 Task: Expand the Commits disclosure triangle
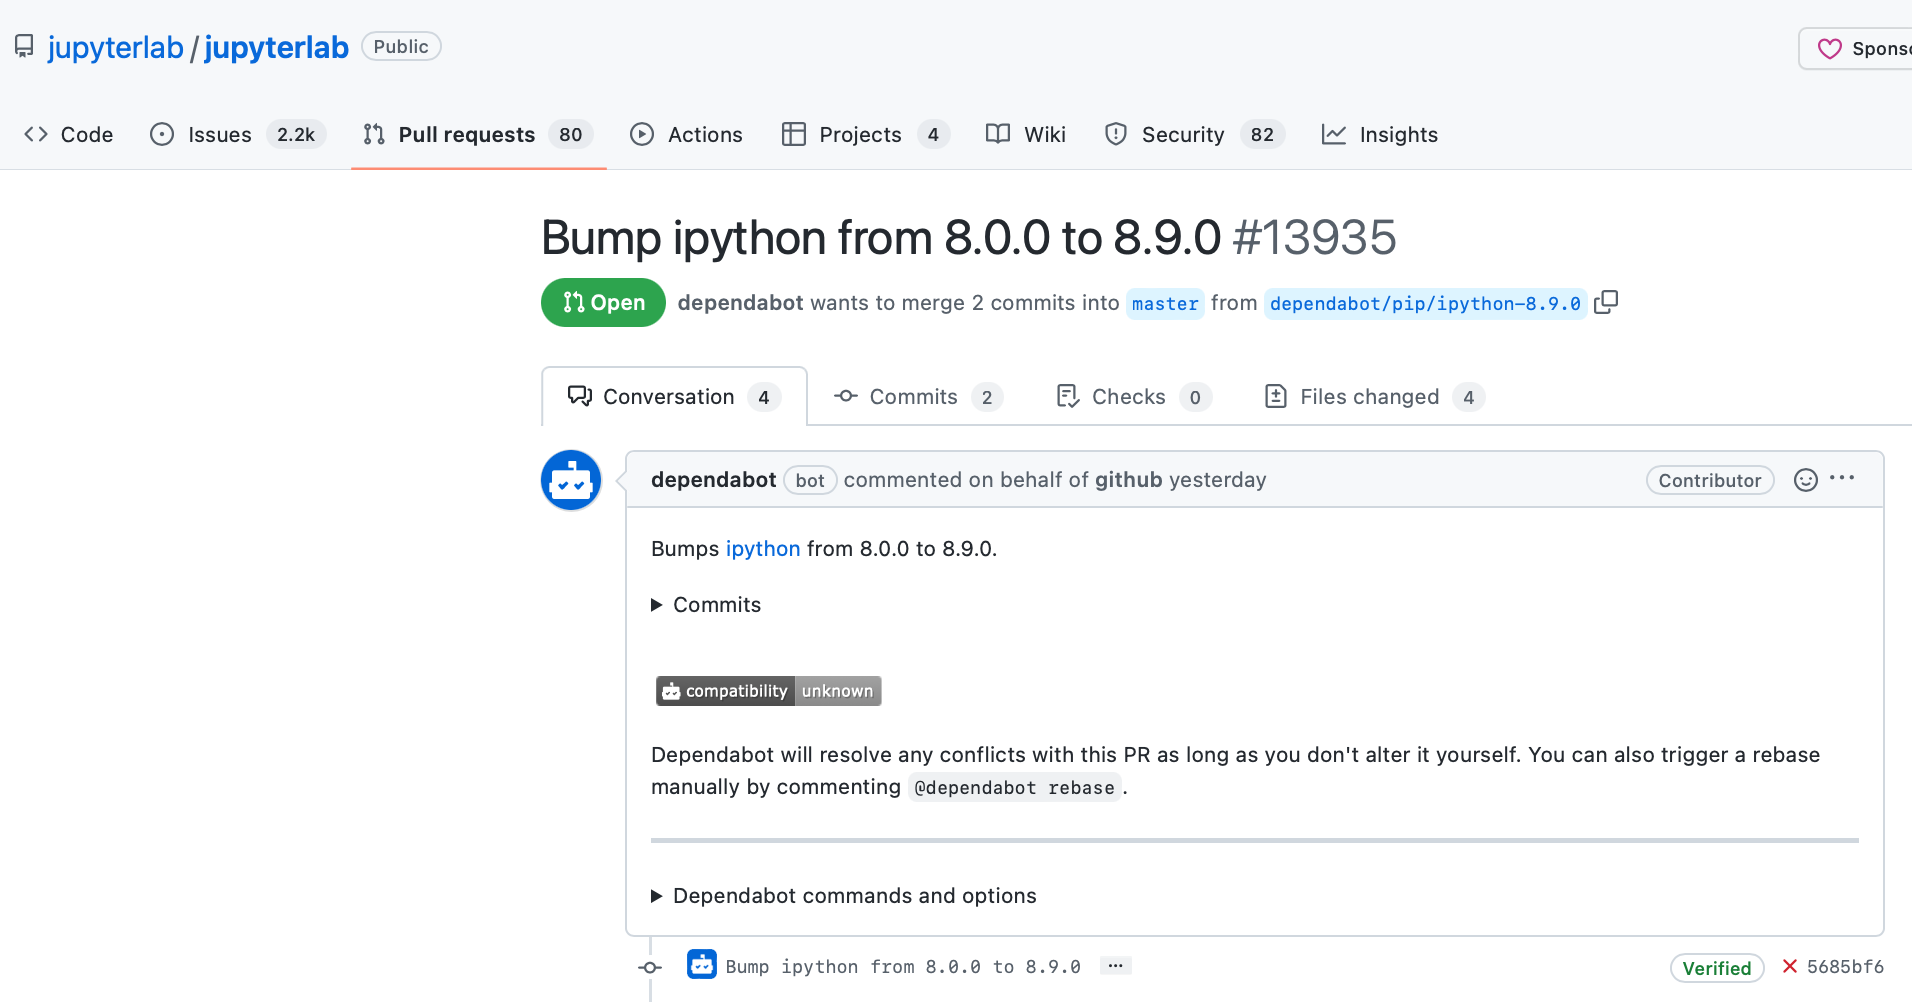tap(657, 605)
